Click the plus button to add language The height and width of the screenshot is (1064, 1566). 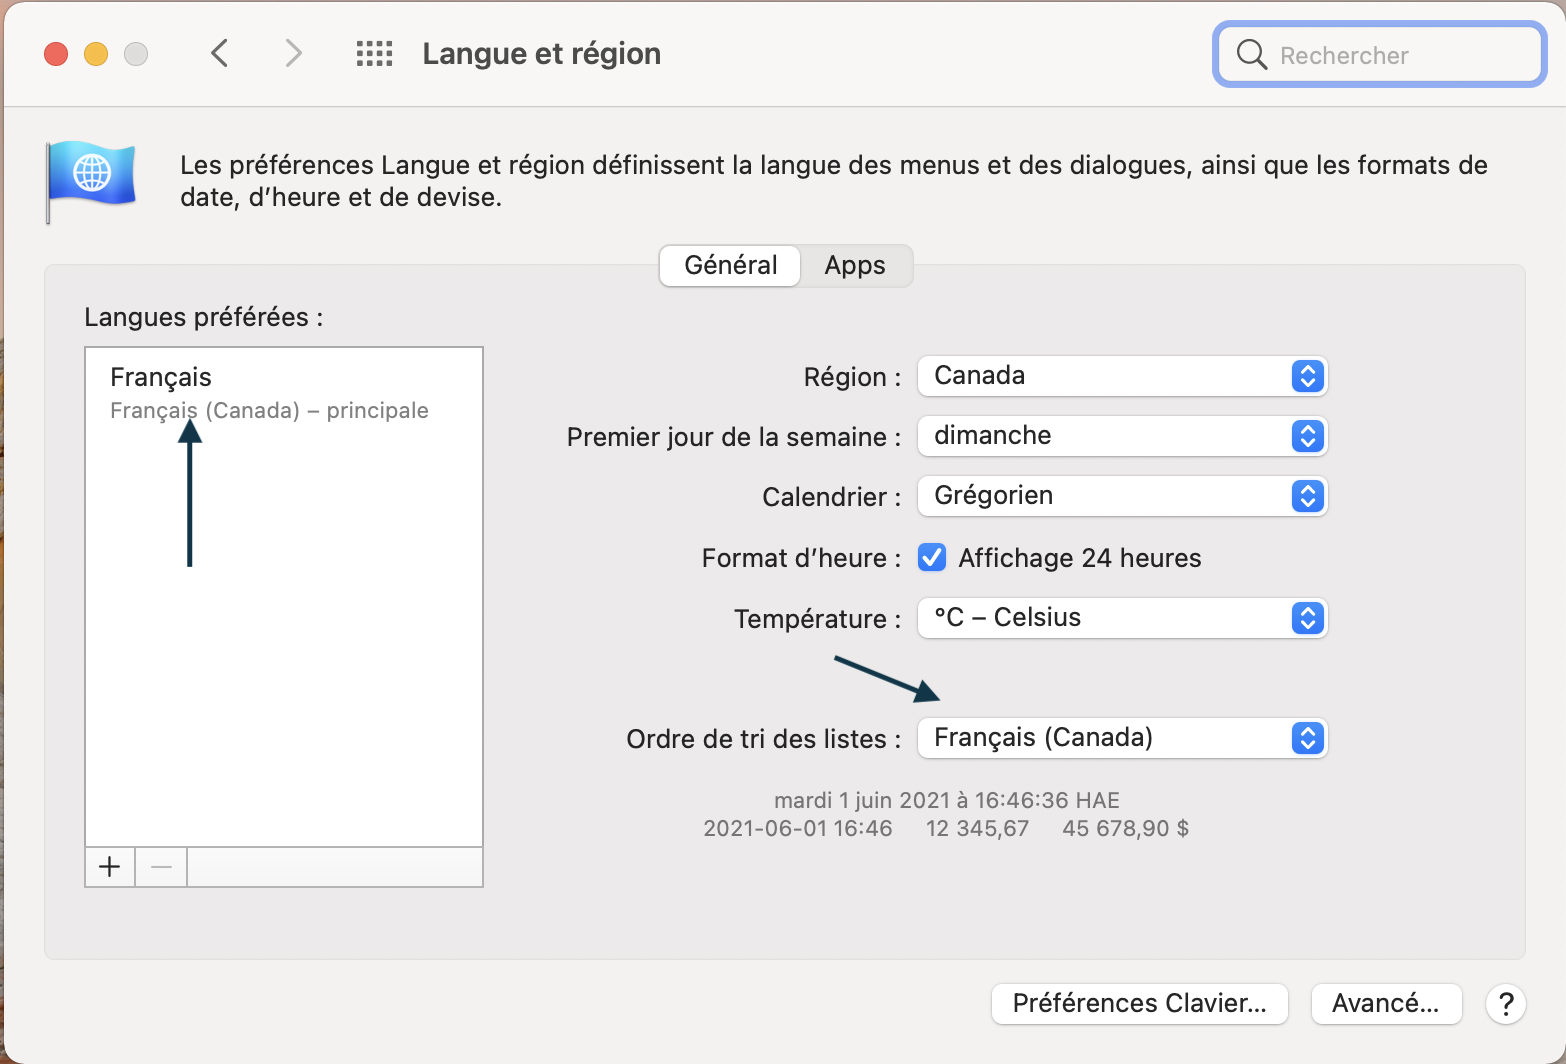click(110, 867)
